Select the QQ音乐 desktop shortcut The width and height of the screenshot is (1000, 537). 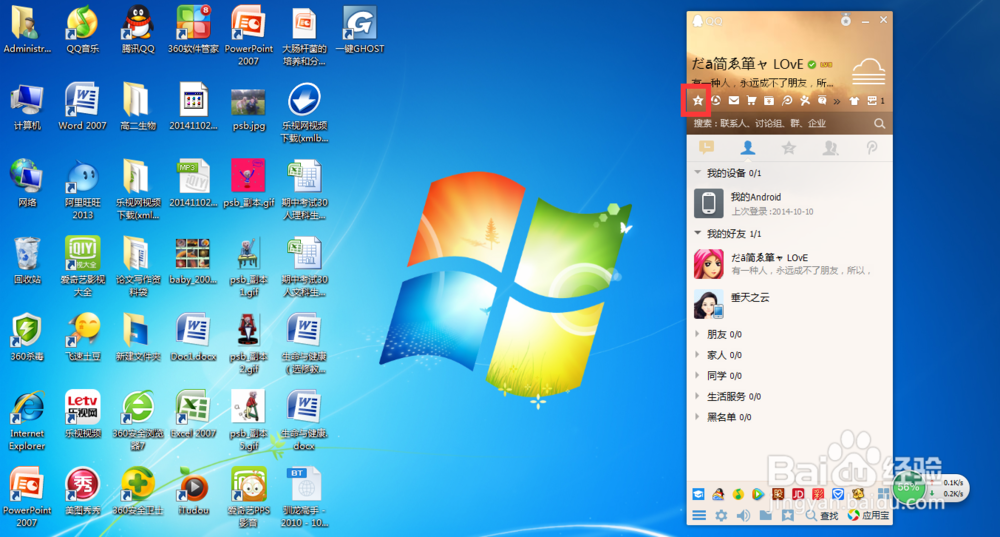[82, 29]
